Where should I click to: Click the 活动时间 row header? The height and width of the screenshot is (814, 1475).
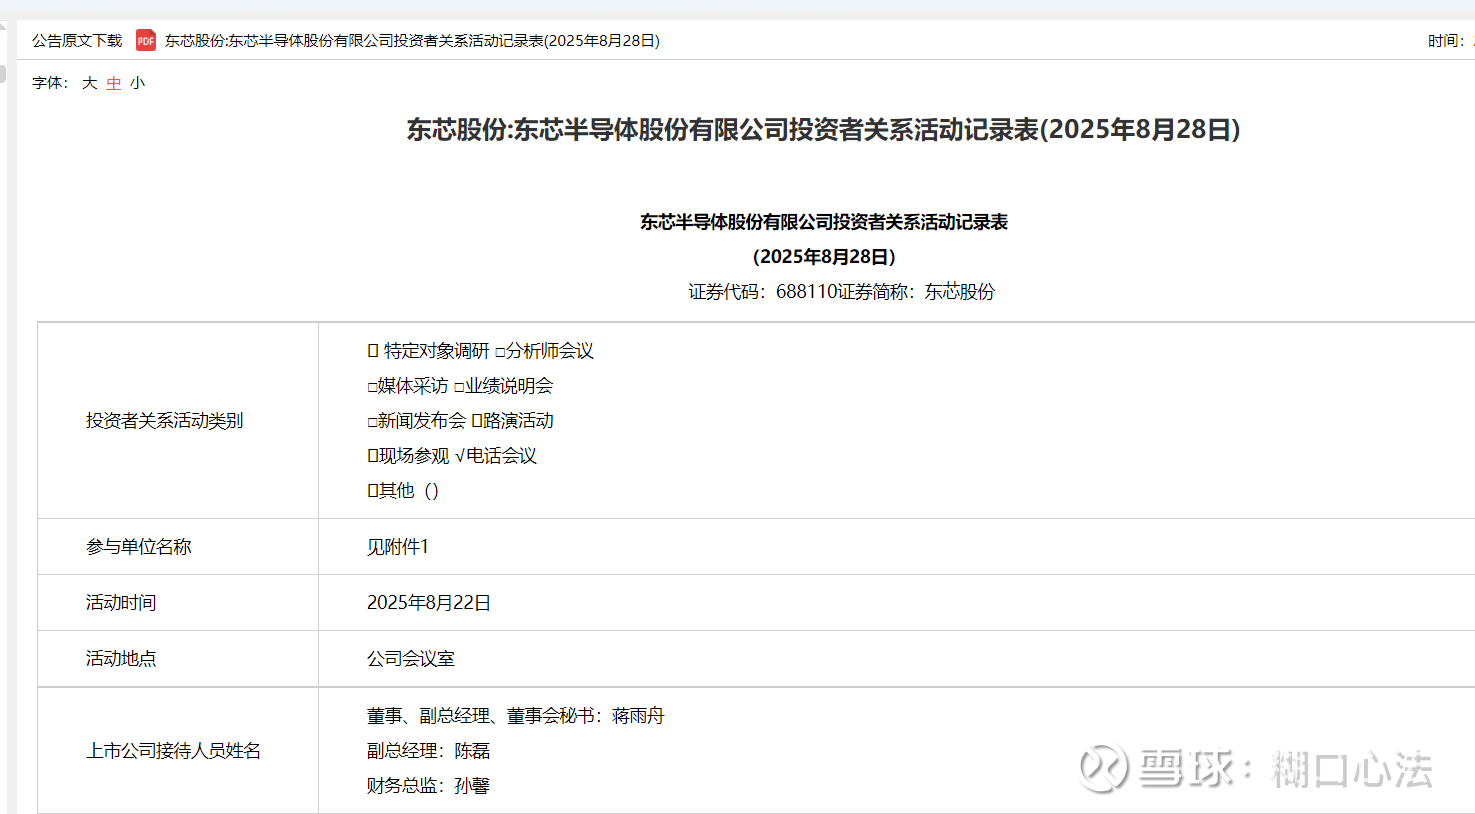coord(121,603)
